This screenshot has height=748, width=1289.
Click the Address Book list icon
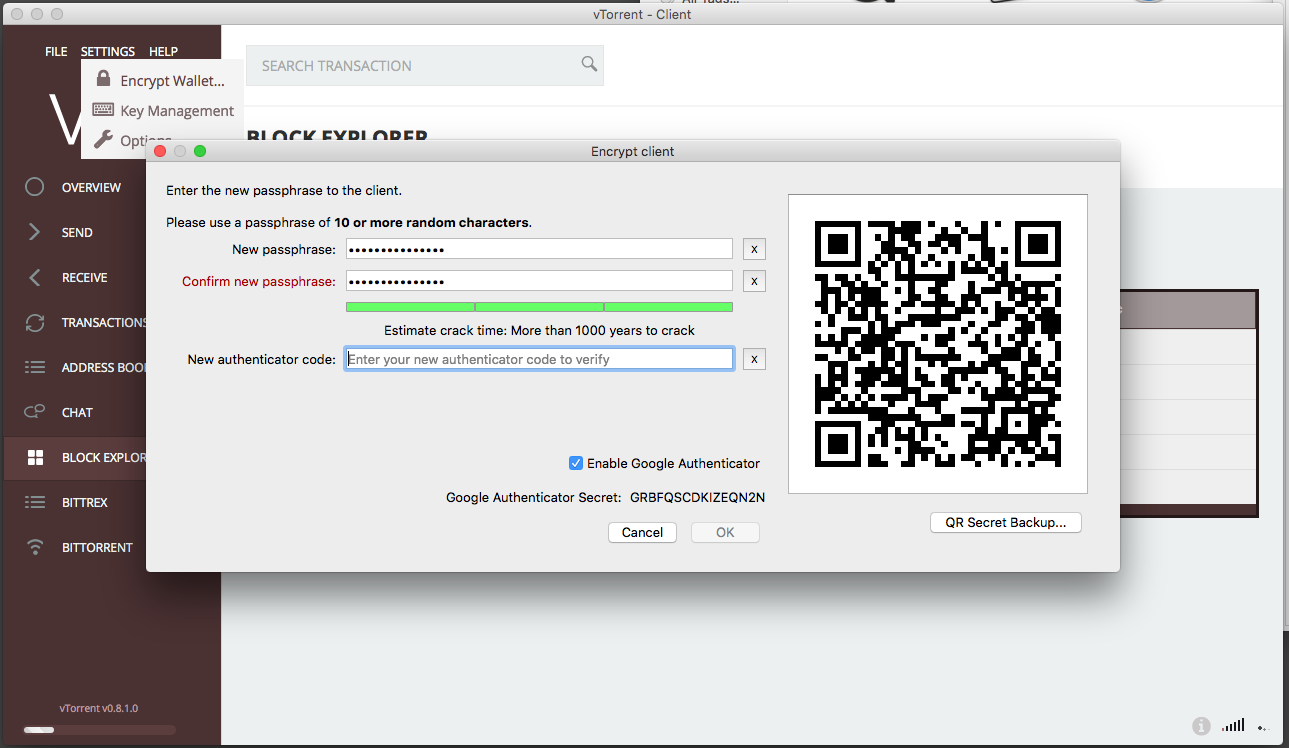[x=35, y=367]
